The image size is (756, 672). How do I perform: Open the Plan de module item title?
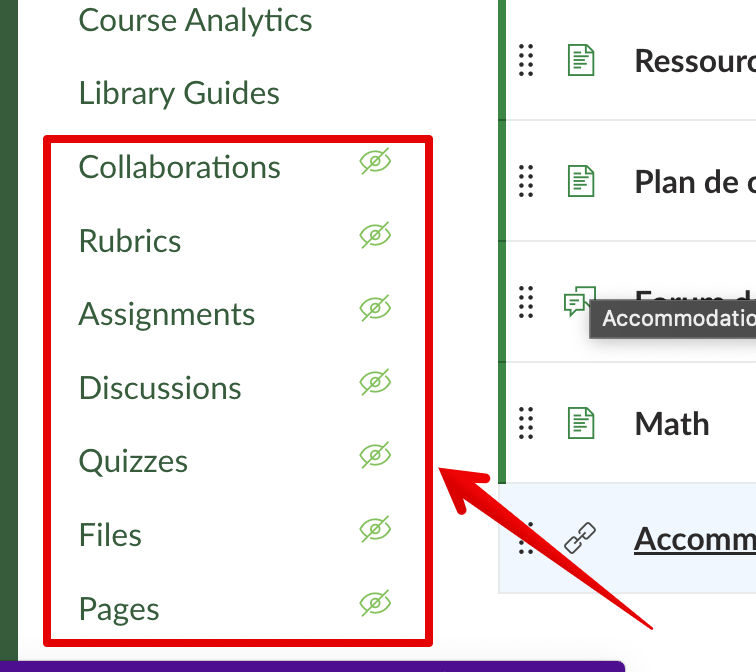[694, 181]
